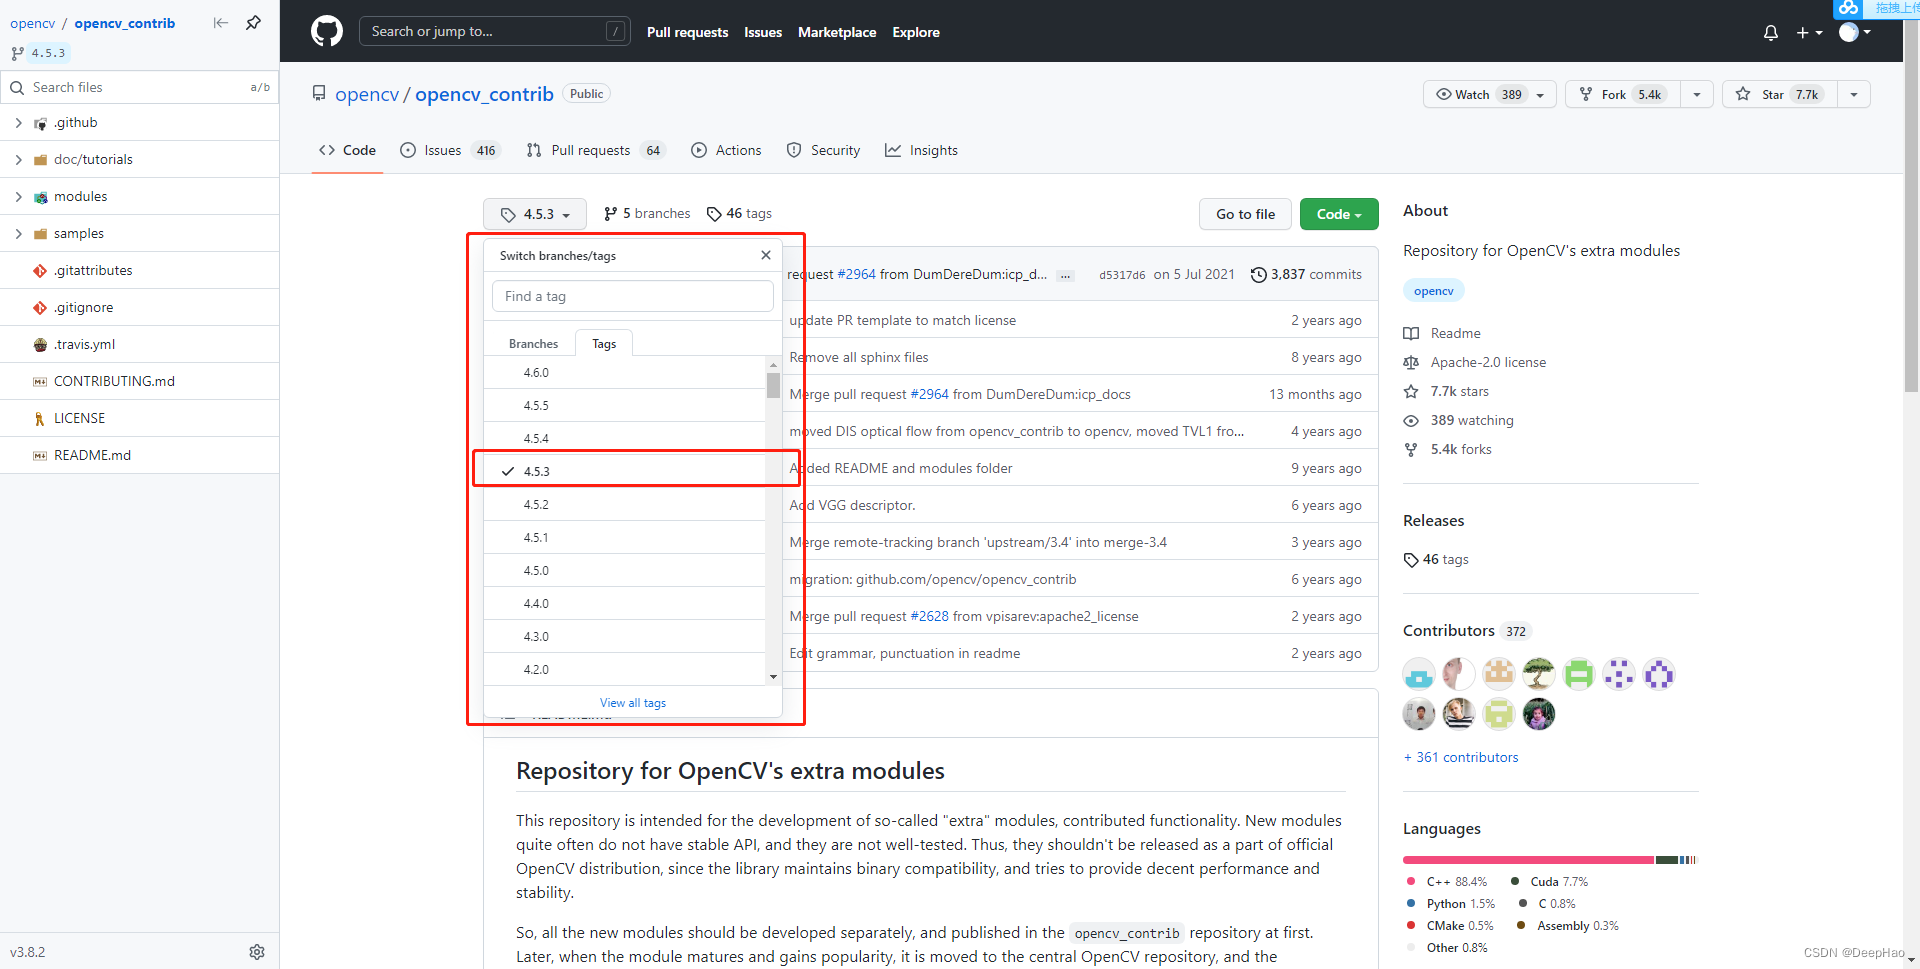The width and height of the screenshot is (1920, 969).
Task: Switch to the repository Issues tab
Action: [x=449, y=150]
